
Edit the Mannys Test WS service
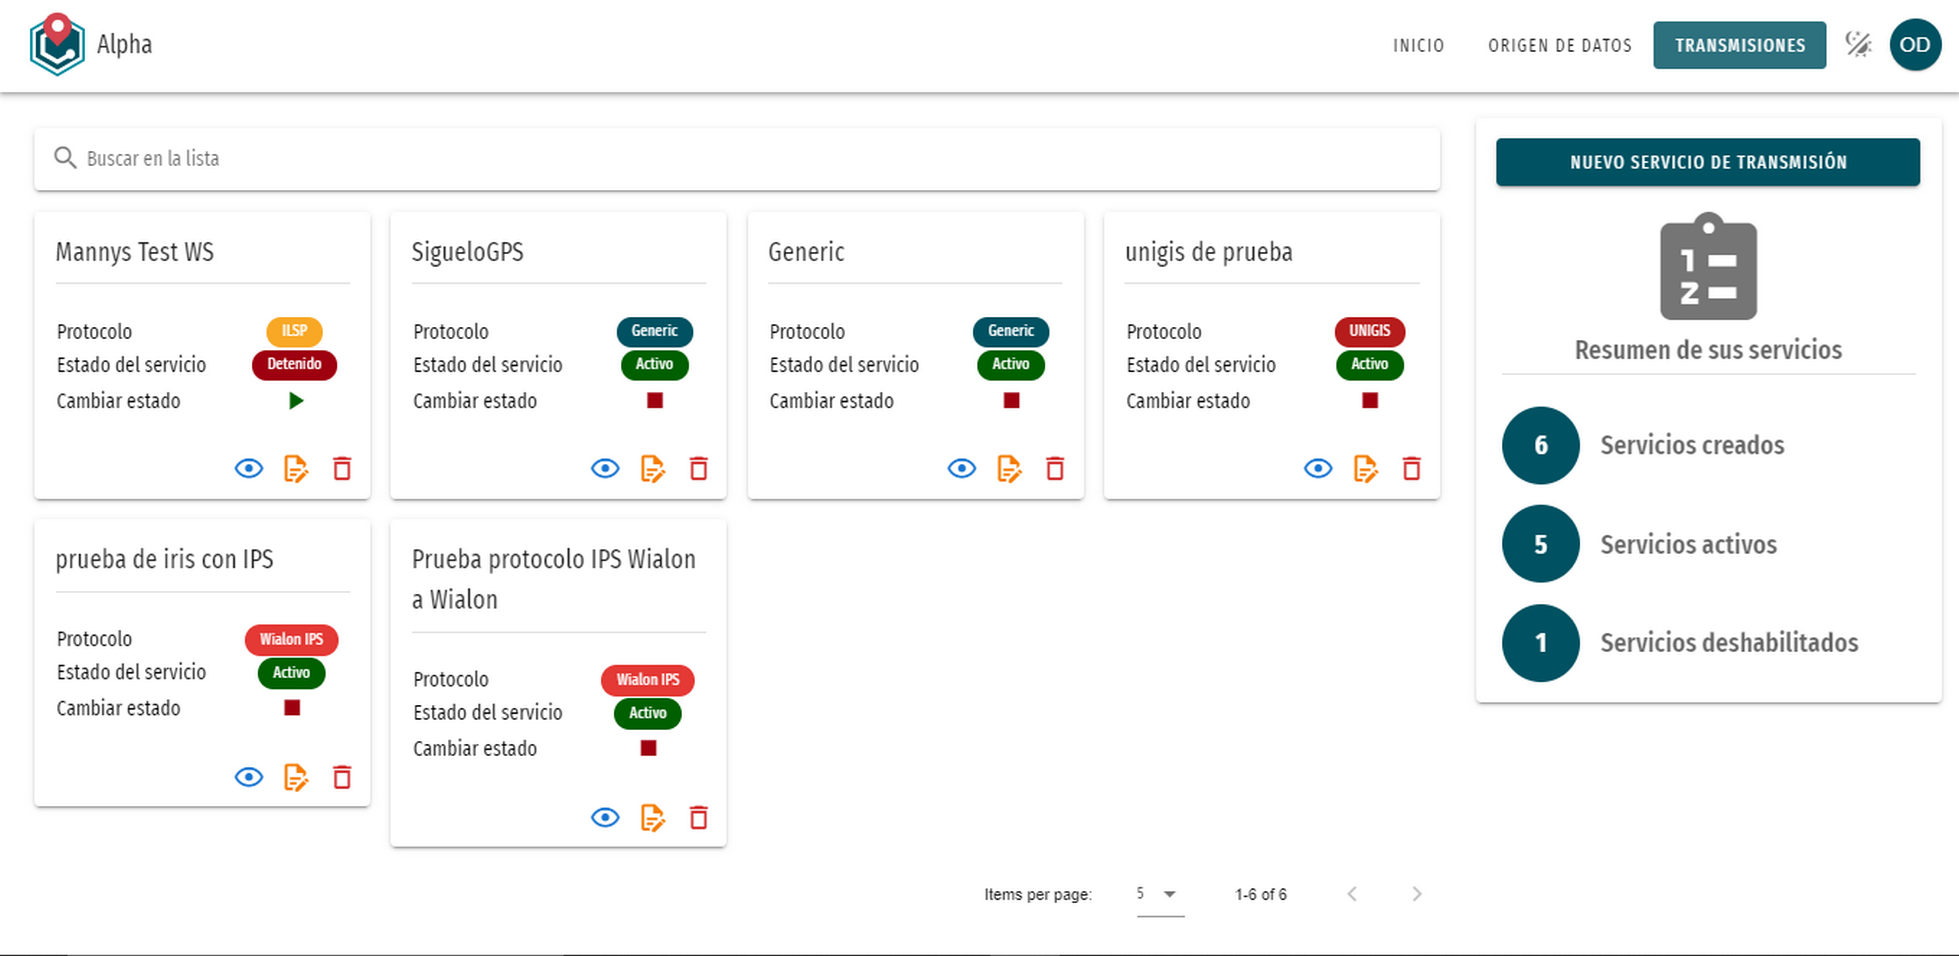coord(296,468)
